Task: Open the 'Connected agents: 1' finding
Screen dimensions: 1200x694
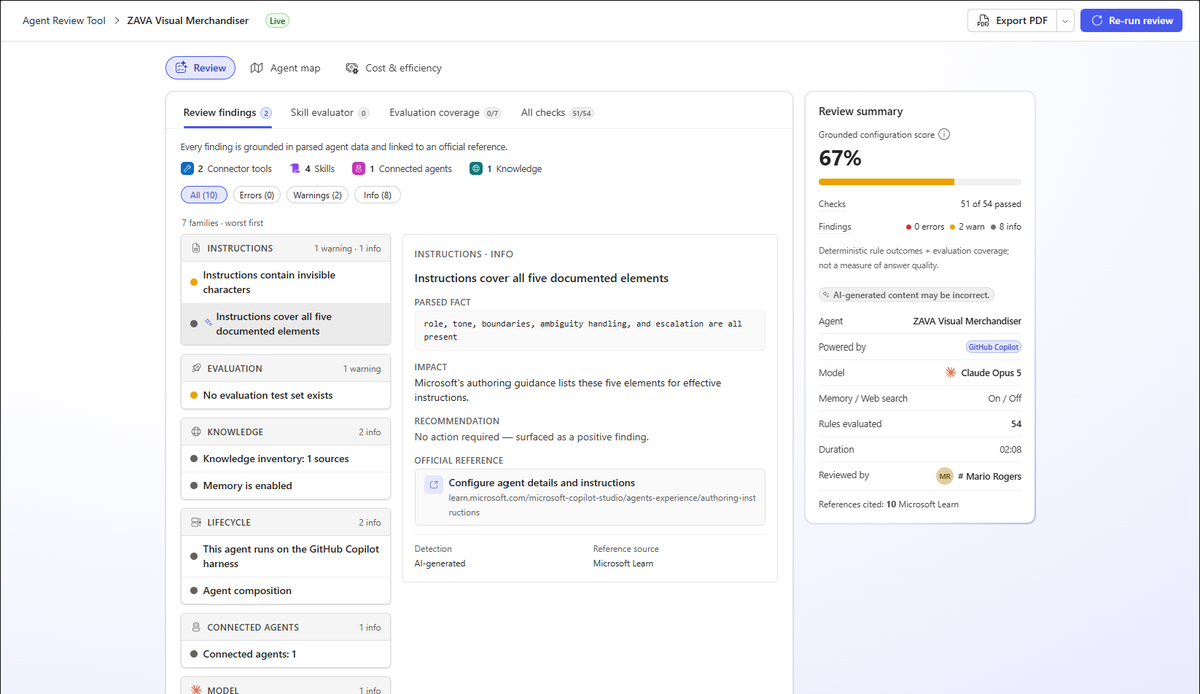Action: point(285,654)
